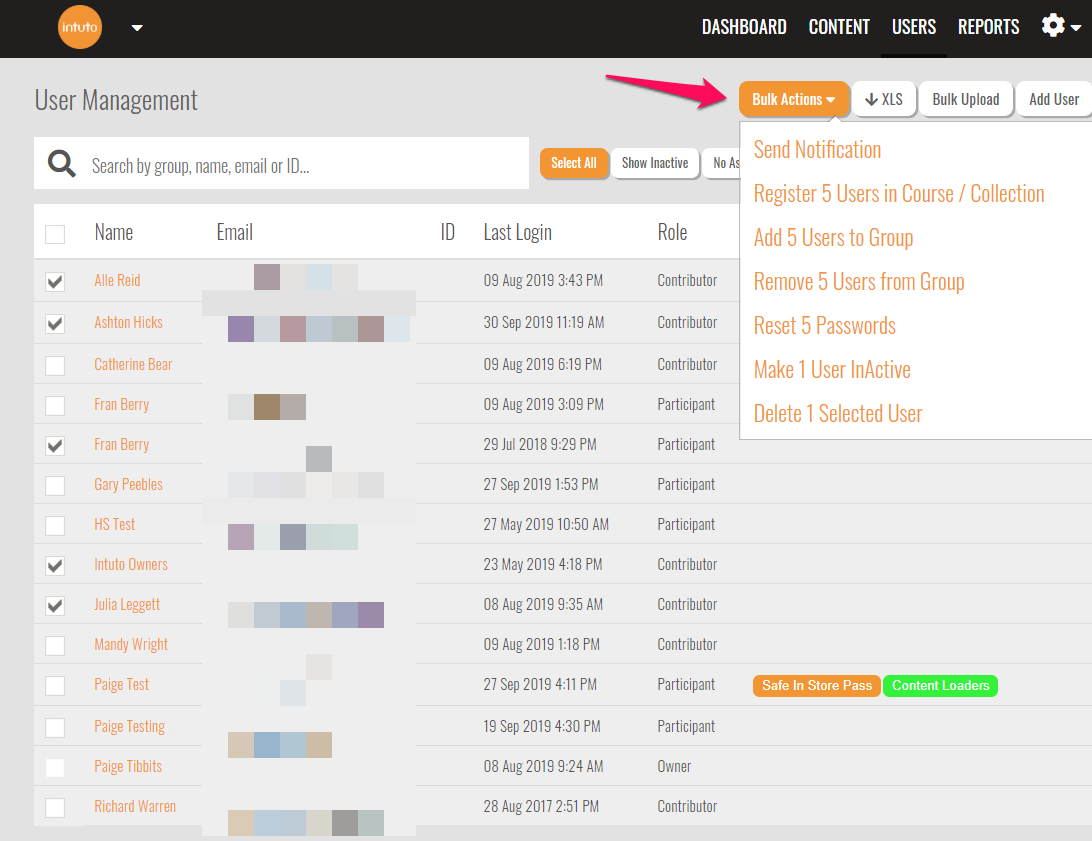Click the Add User button
This screenshot has height=841, width=1092.
pyautogui.click(x=1053, y=99)
